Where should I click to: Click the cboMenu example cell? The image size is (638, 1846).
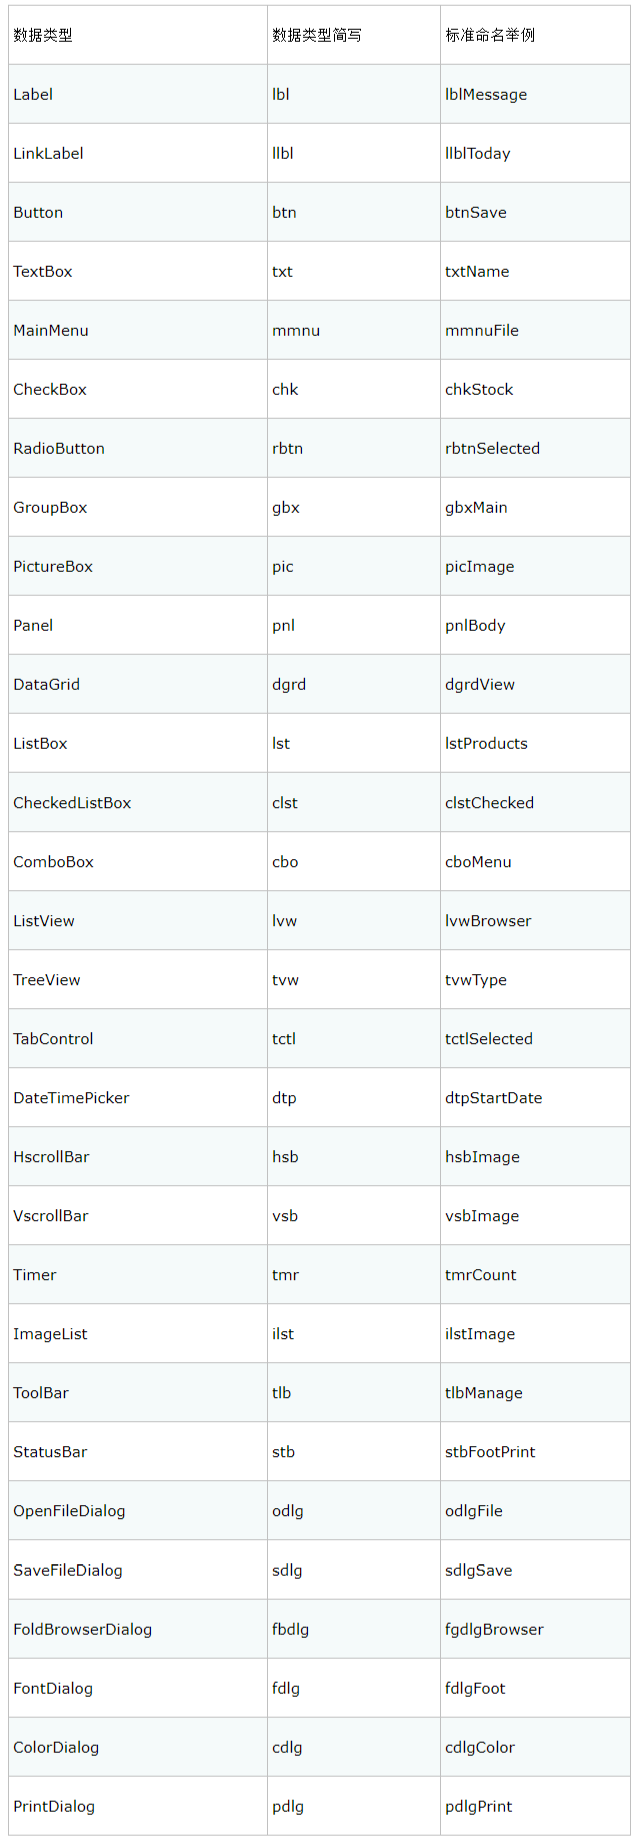pos(478,861)
